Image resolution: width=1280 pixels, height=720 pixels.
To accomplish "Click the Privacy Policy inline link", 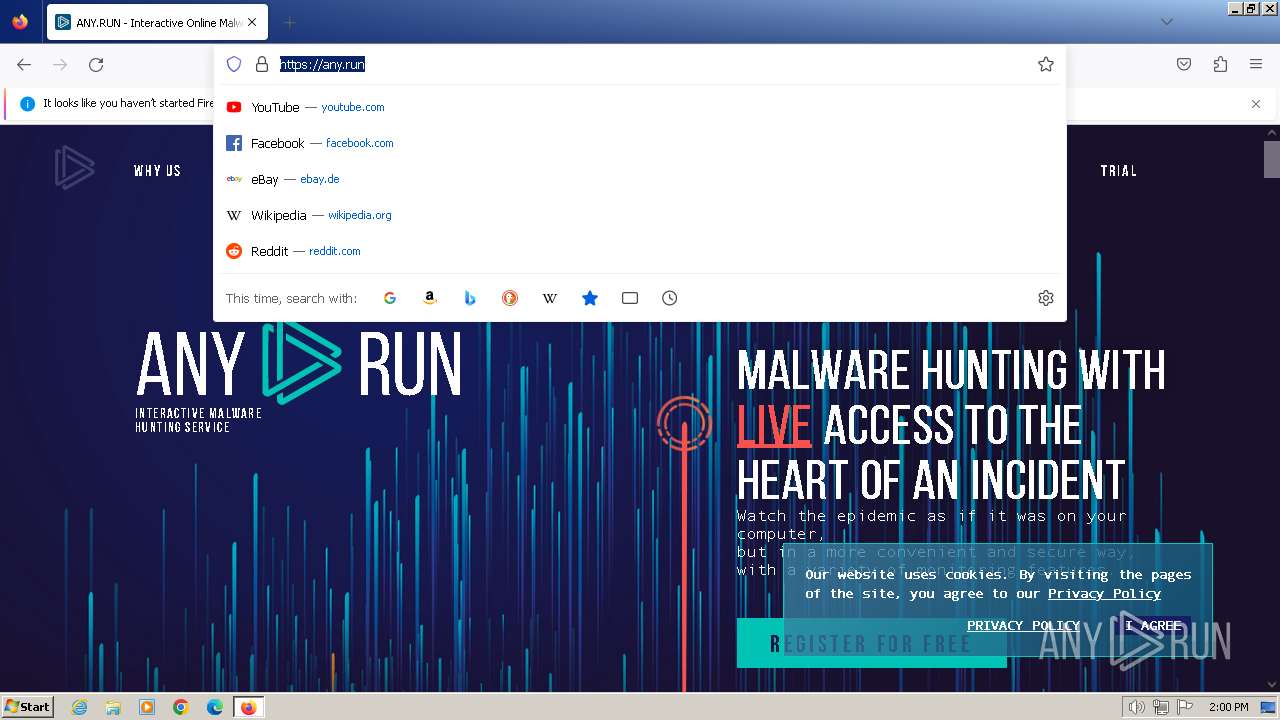I will [1104, 593].
